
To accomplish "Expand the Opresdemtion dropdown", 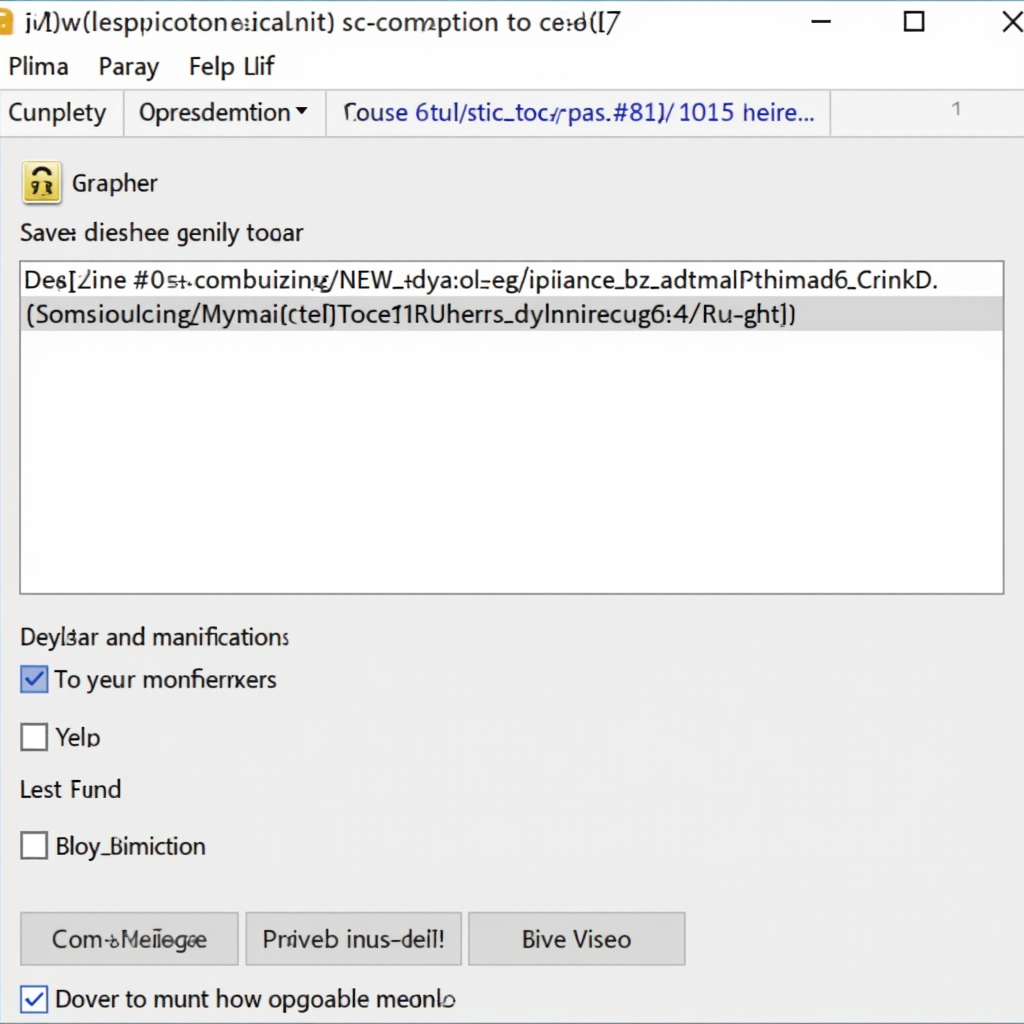I will 224,113.
